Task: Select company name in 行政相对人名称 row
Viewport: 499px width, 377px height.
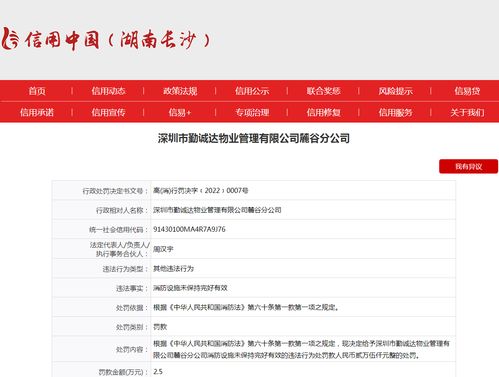Action: [x=217, y=210]
